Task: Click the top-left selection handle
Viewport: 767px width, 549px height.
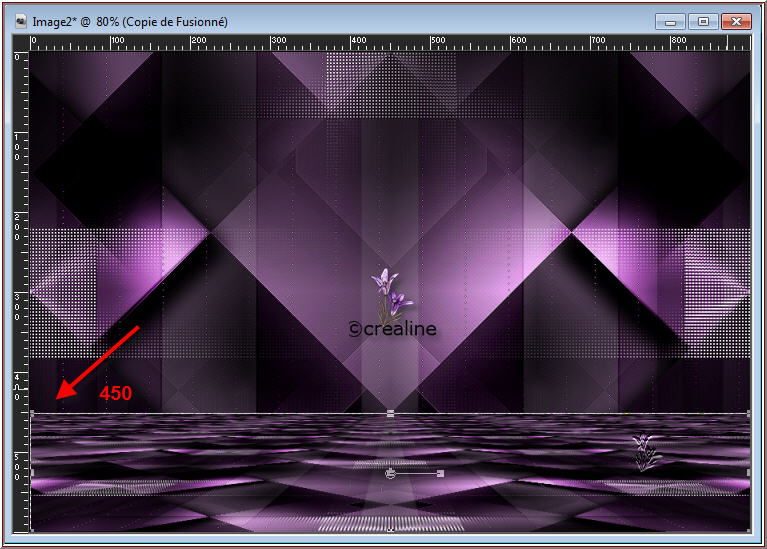Action: (x=33, y=412)
